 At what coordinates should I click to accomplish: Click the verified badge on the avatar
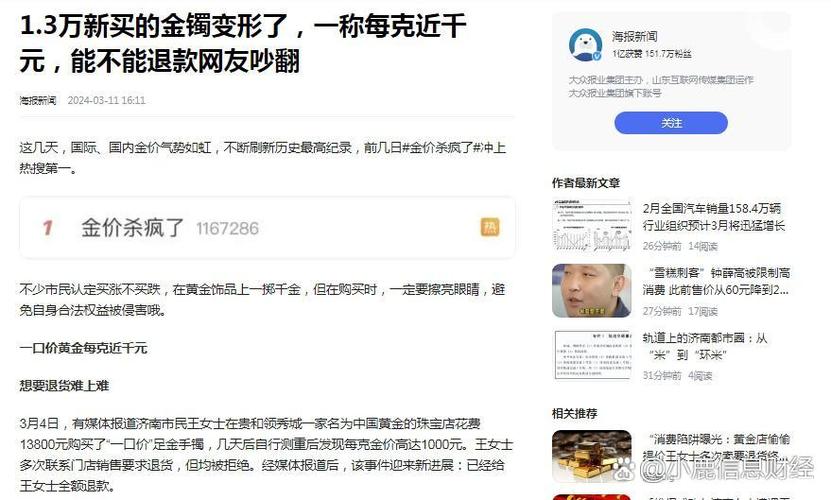pos(597,56)
